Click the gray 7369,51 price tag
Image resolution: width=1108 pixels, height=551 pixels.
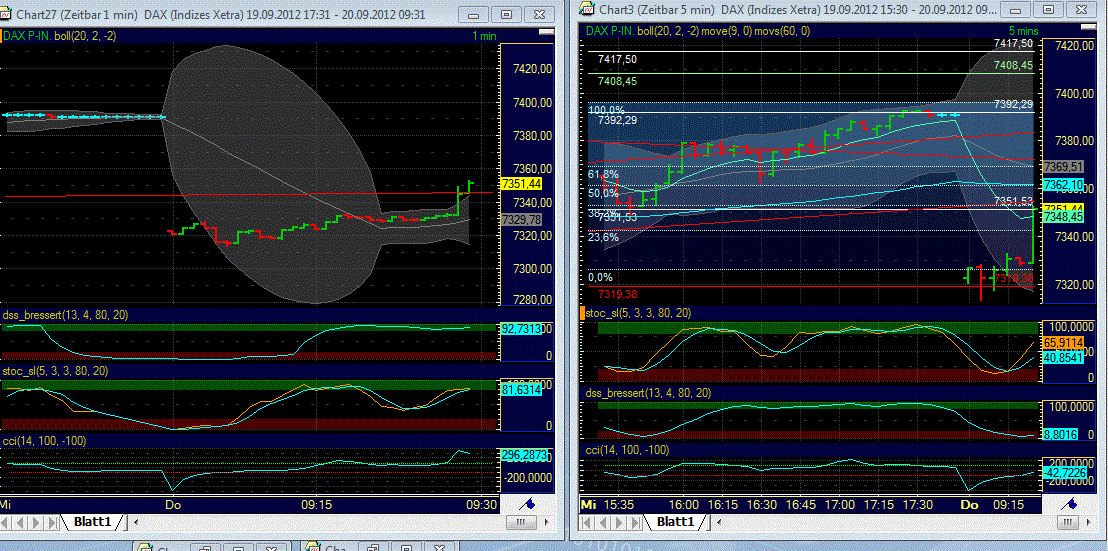click(x=1063, y=167)
